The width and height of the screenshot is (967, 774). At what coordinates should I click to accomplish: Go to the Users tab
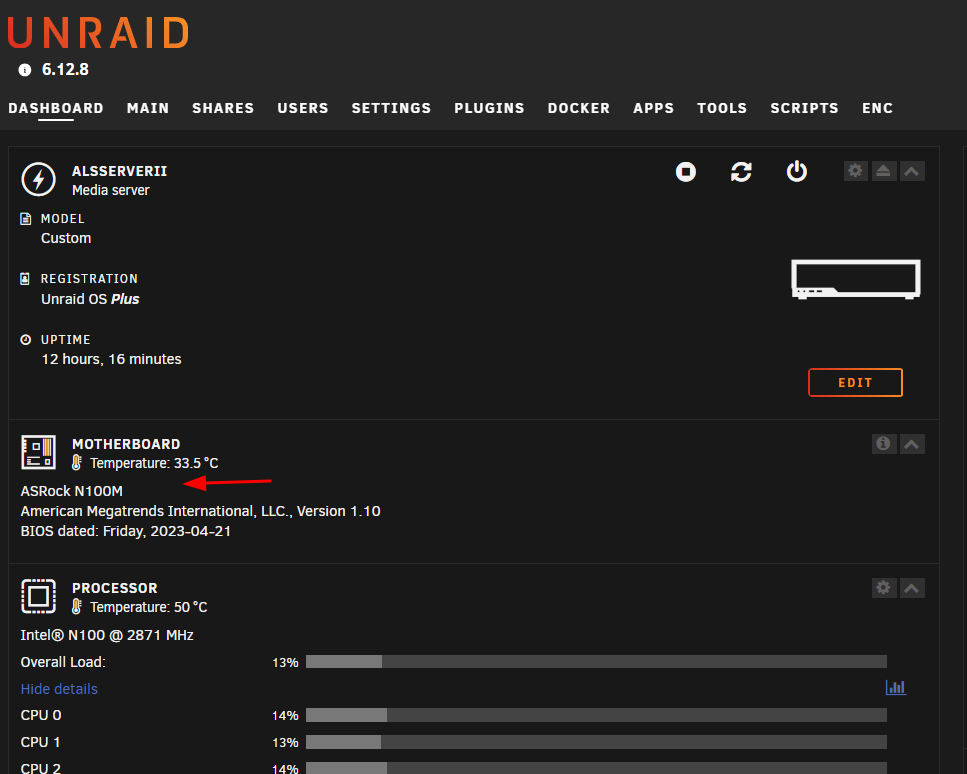(303, 109)
